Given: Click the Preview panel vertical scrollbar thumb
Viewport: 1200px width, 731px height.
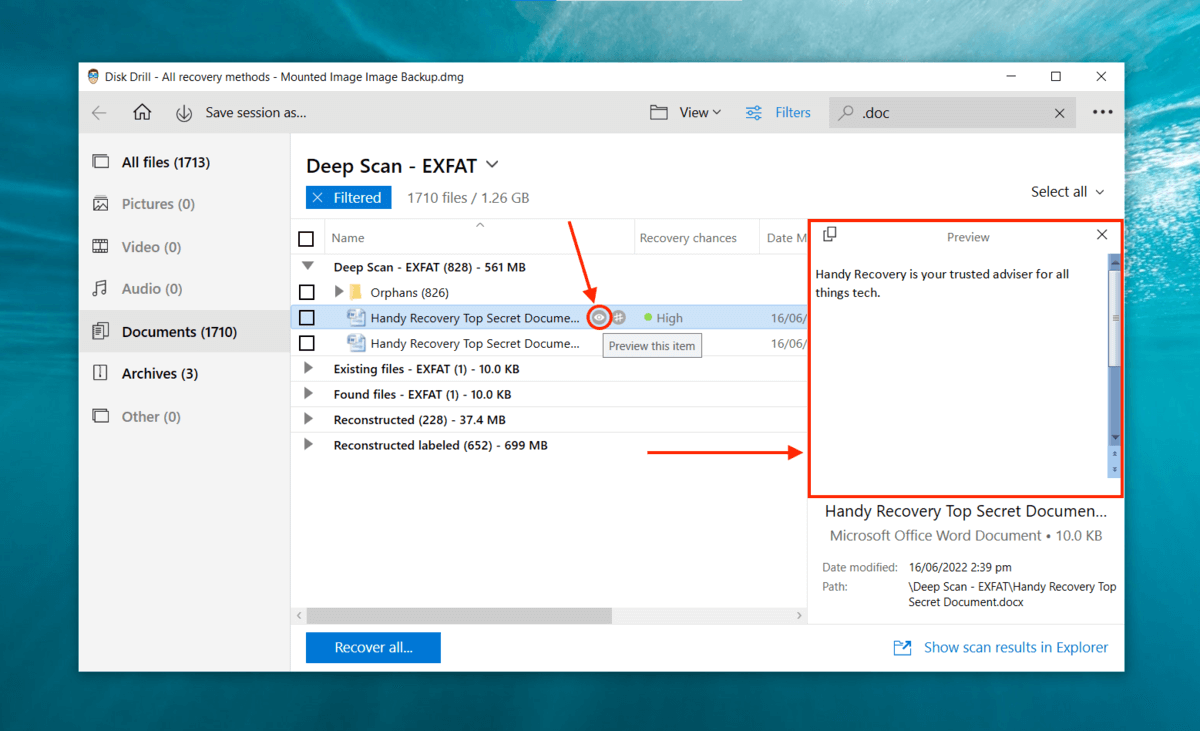Looking at the screenshot, I should click(1114, 317).
